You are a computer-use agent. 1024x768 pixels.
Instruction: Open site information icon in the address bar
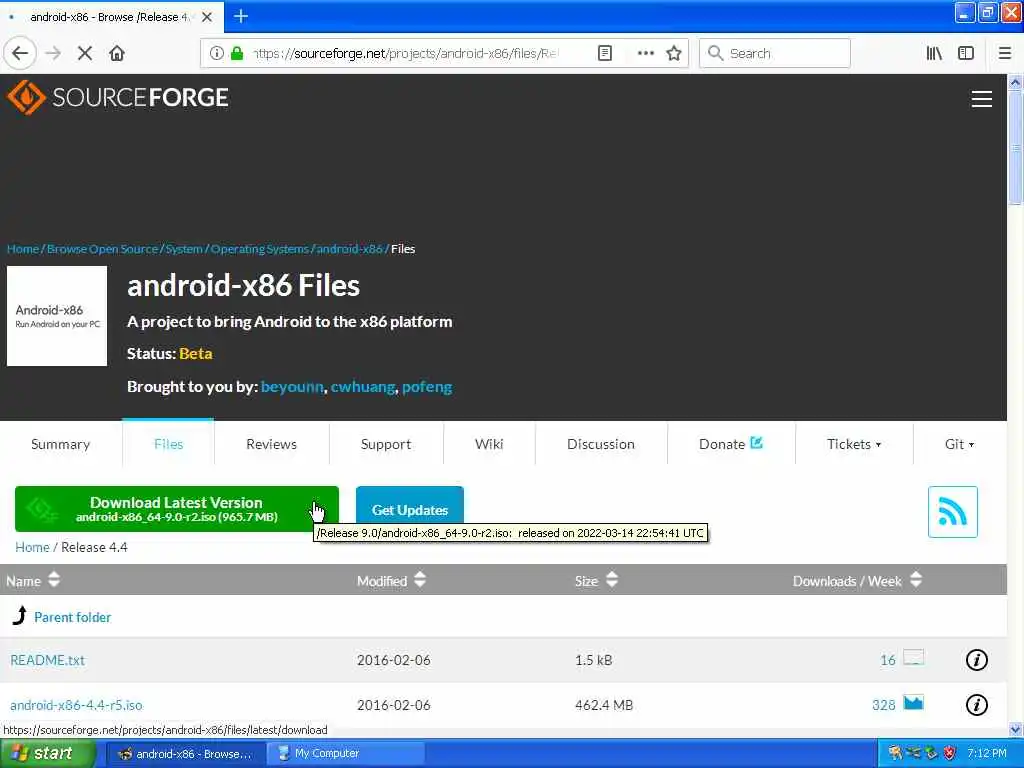click(x=217, y=53)
